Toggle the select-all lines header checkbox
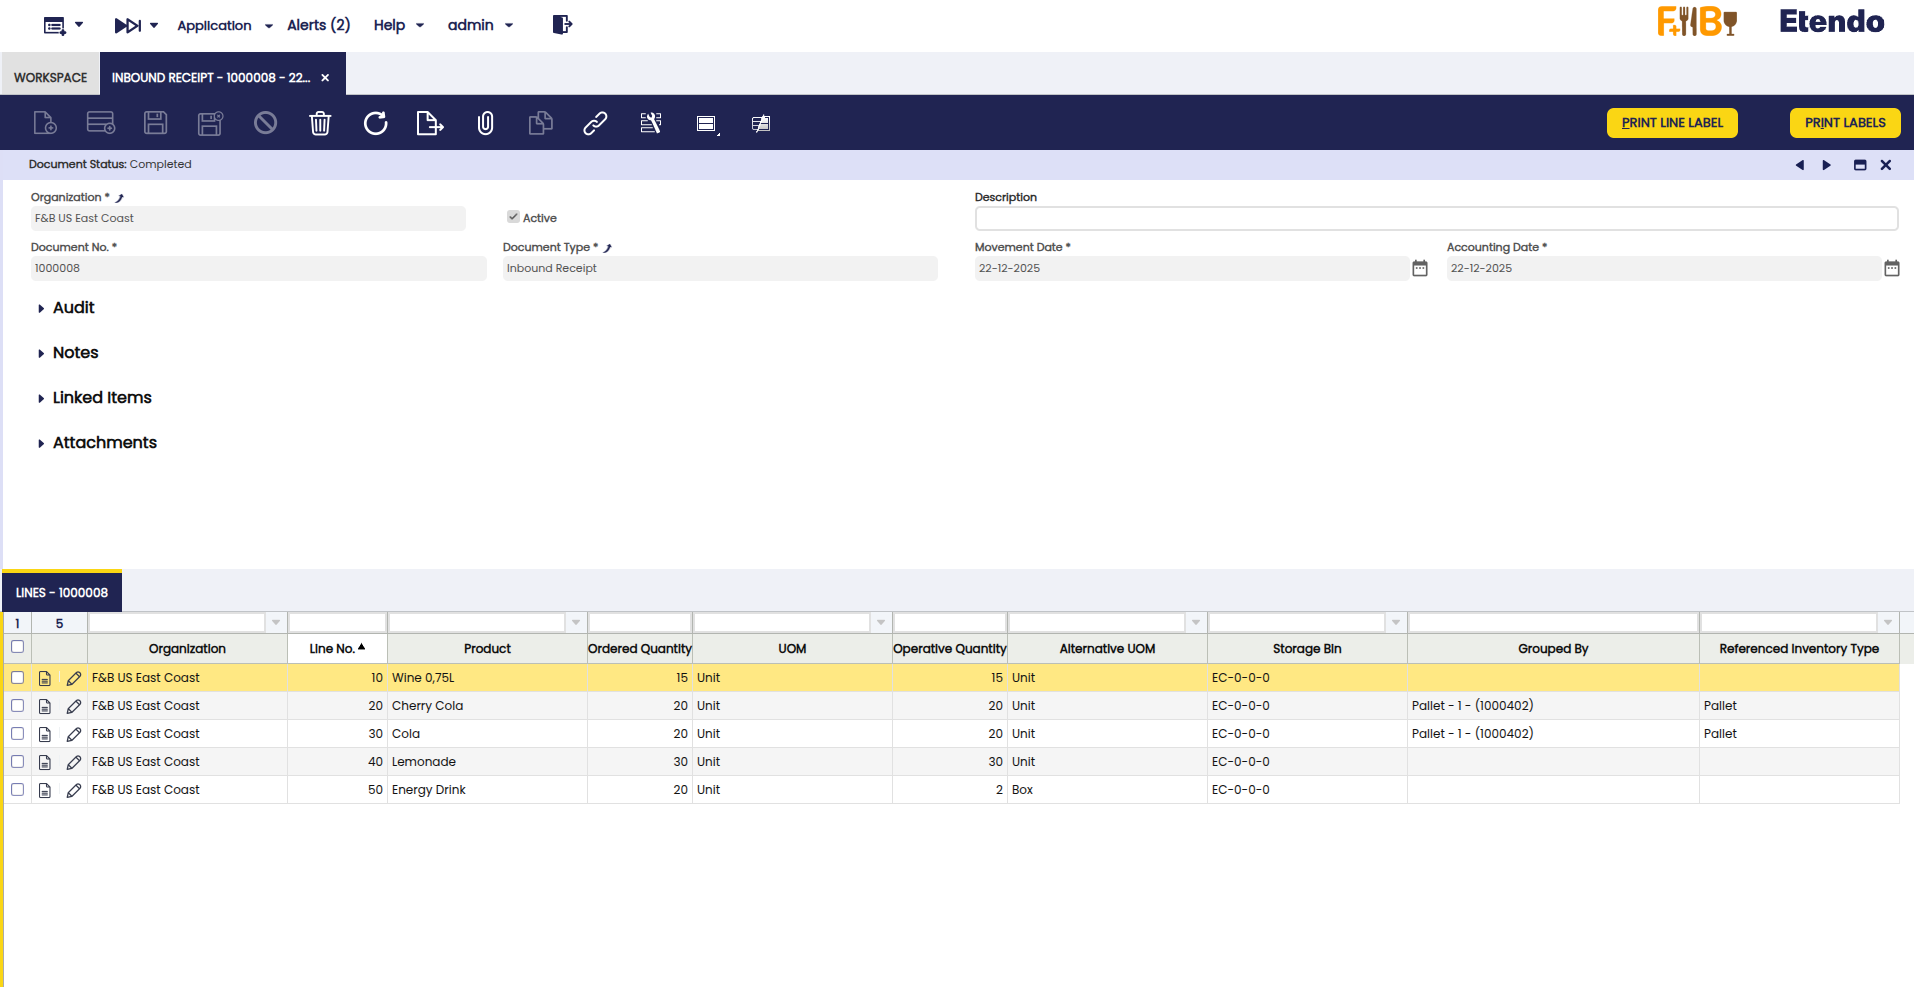Image resolution: width=1914 pixels, height=987 pixels. (18, 647)
